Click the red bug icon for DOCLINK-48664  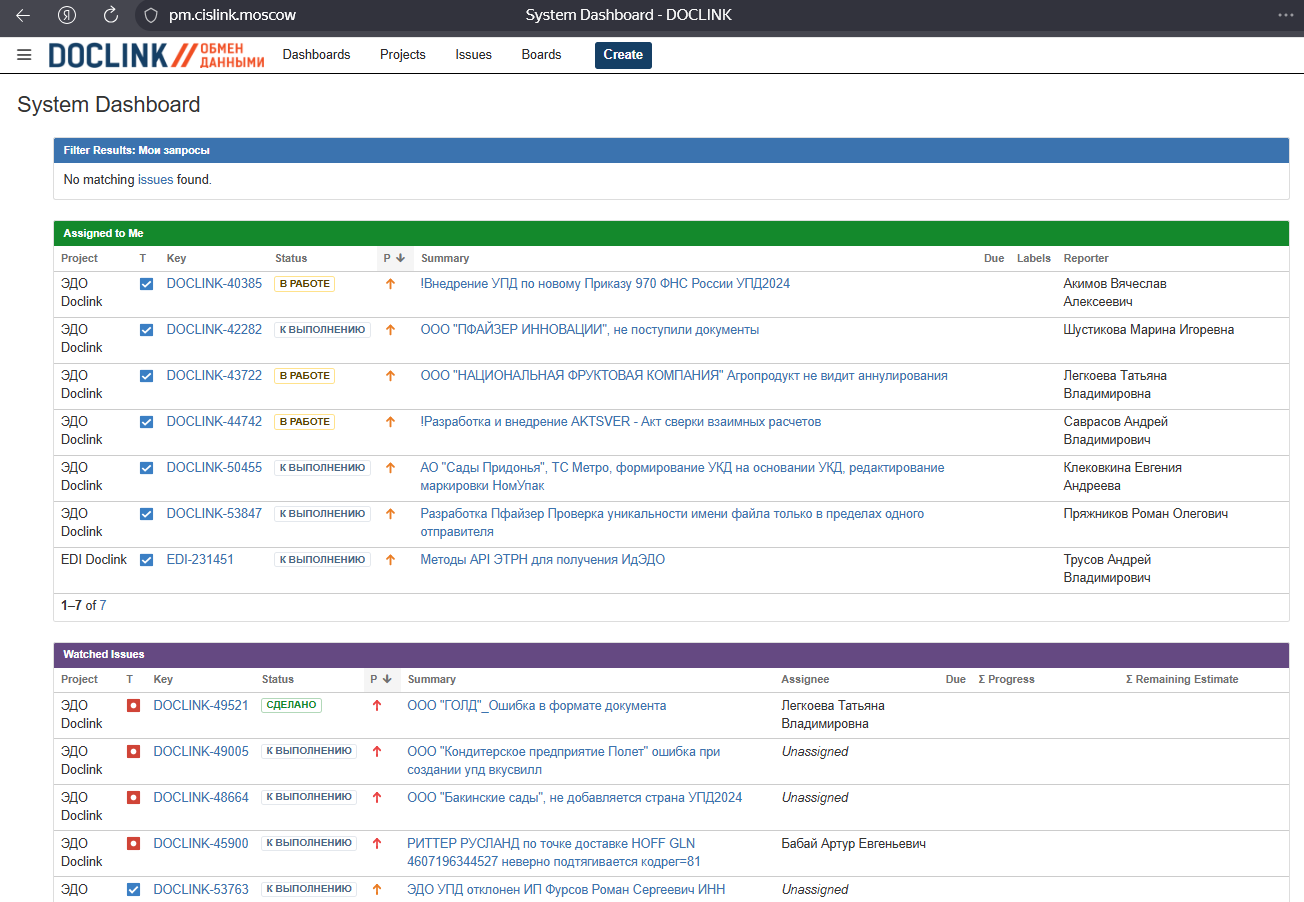134,798
